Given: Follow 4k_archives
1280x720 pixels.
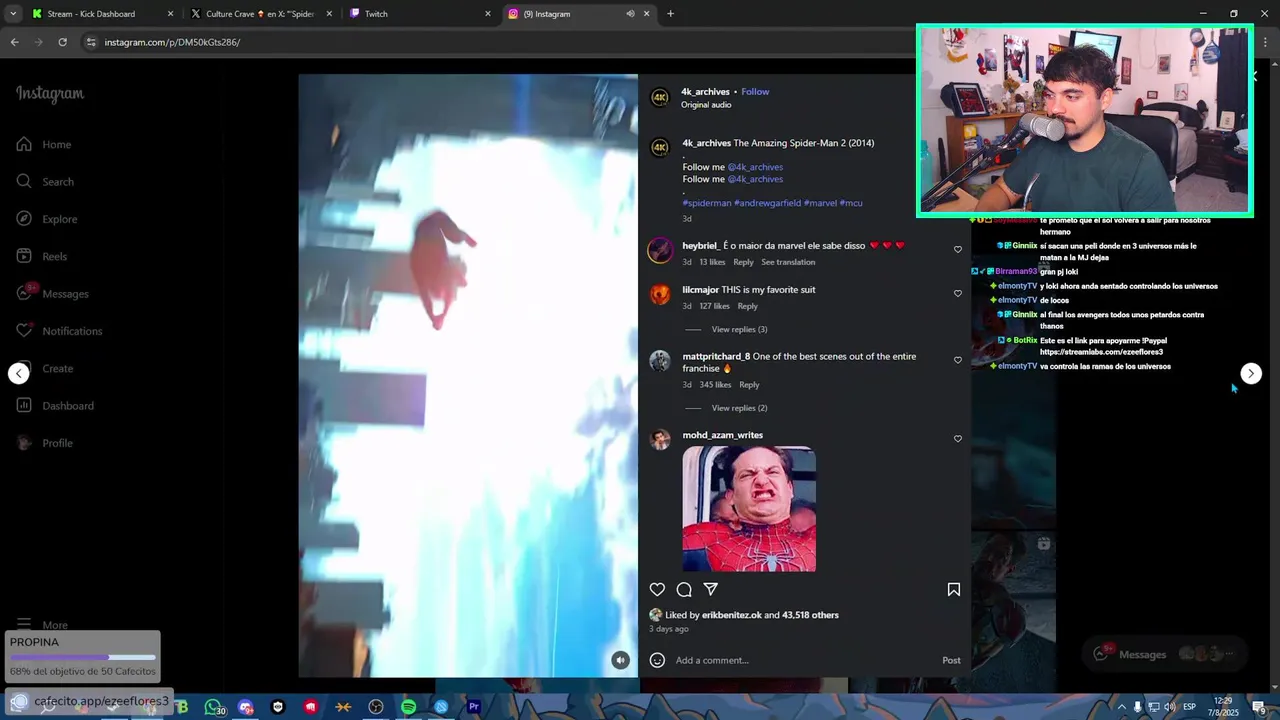Looking at the screenshot, I should click(x=755, y=92).
